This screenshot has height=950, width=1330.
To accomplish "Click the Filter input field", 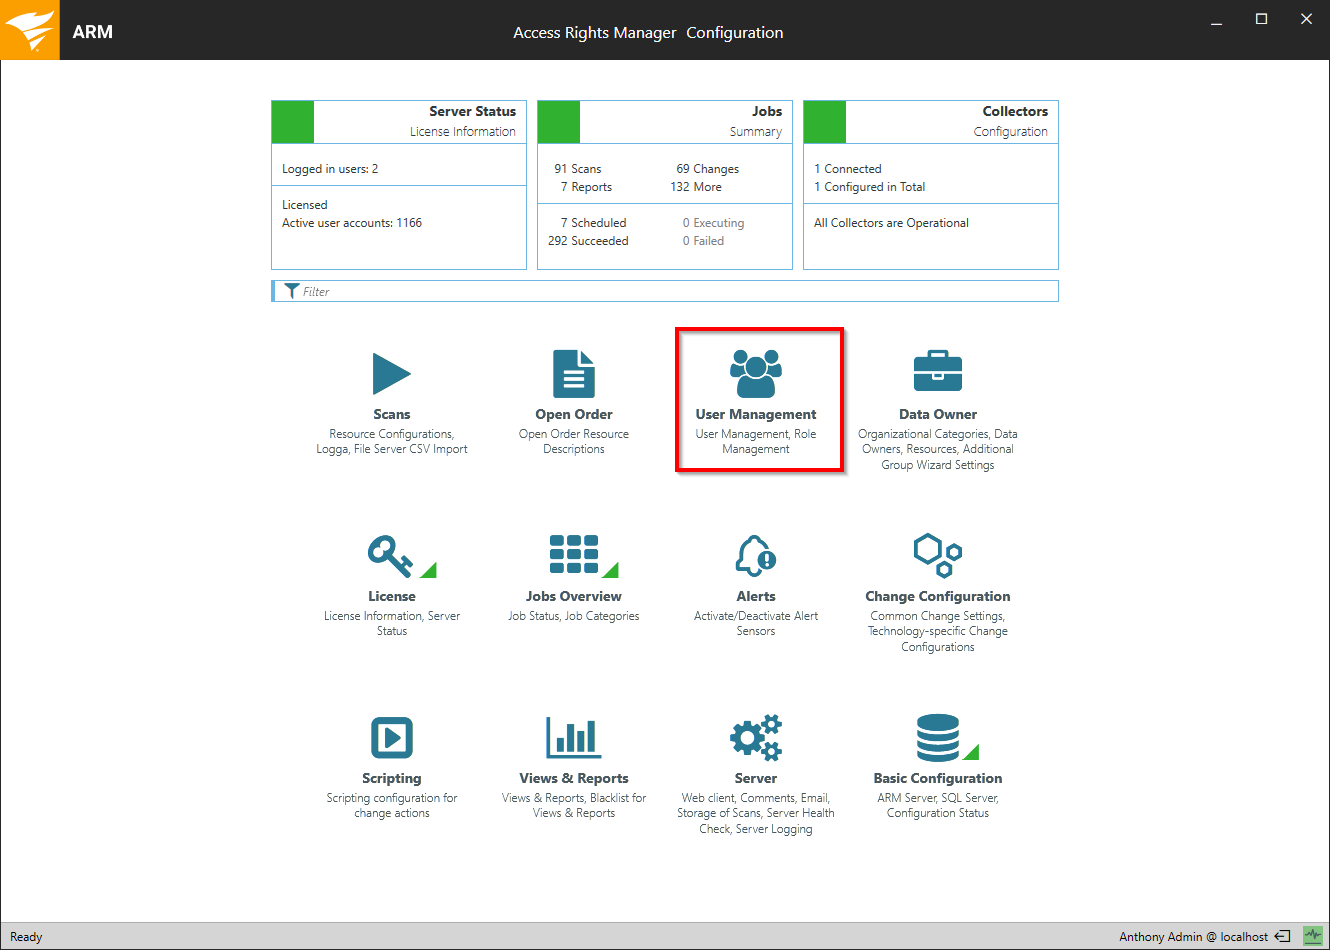I will tap(670, 291).
